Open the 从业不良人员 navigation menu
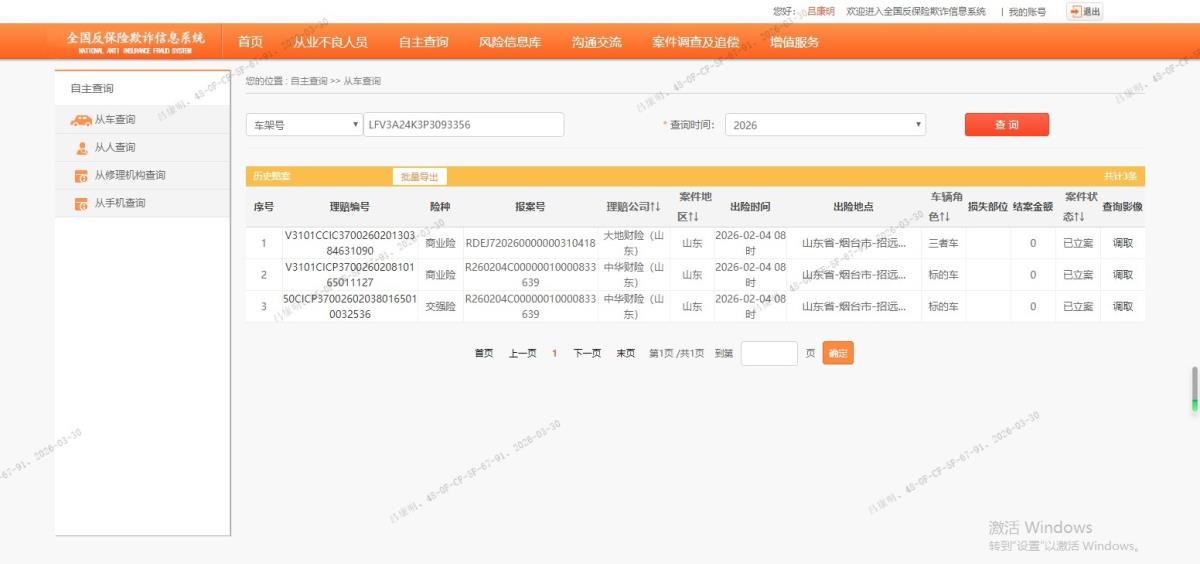The width and height of the screenshot is (1200, 564). [330, 42]
